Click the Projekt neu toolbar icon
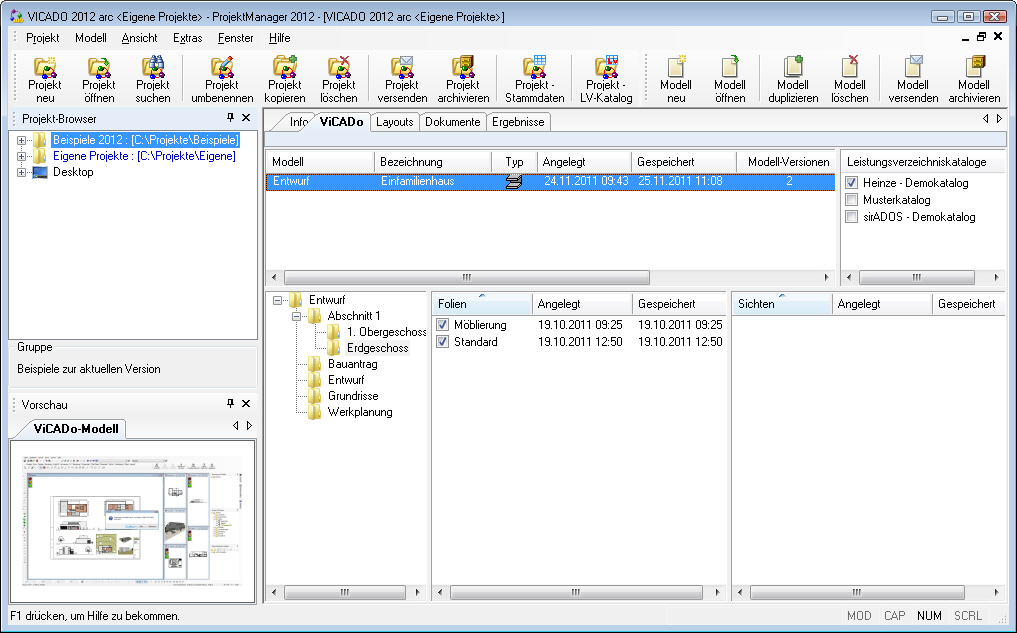1017x633 pixels. (x=45, y=79)
